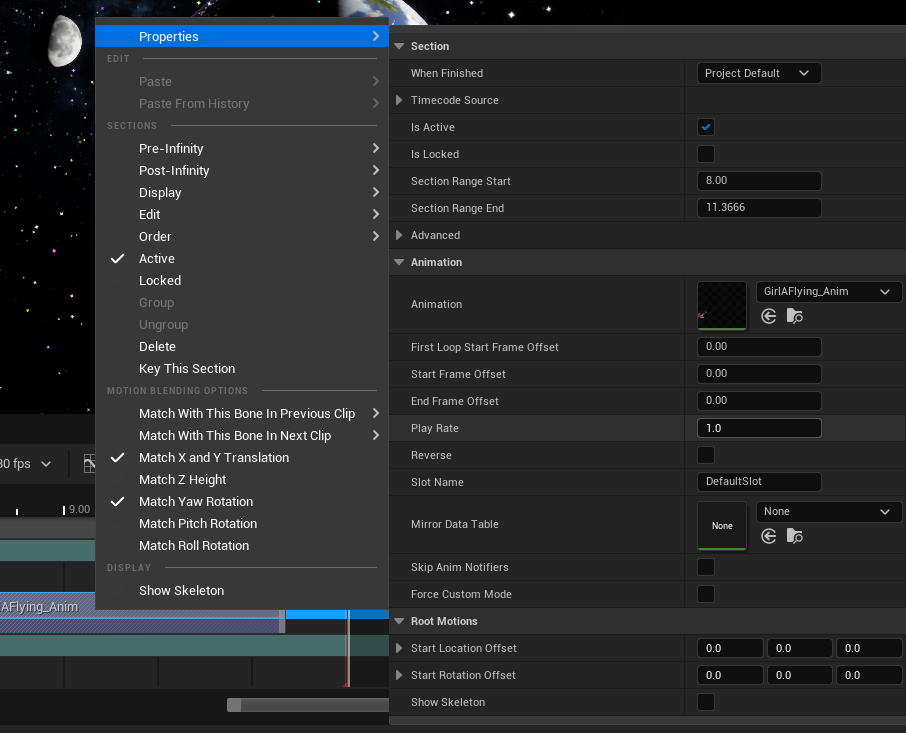Click the curve editor icon beside fps

tap(89, 464)
